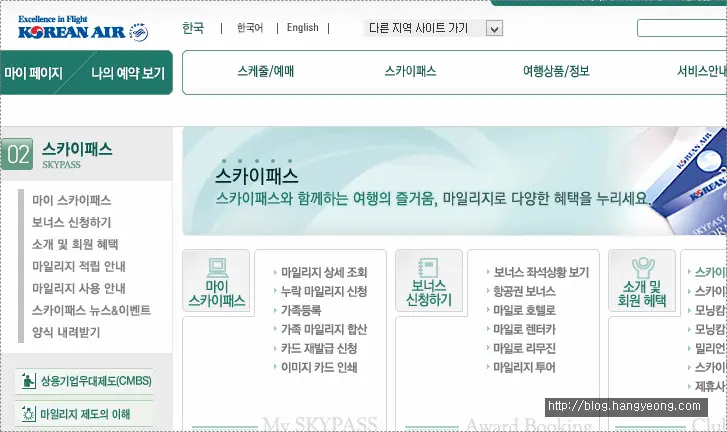Open the 다른 지역 사이트 가기 dropdown arrow
Image resolution: width=727 pixels, height=432 pixels.
click(494, 29)
